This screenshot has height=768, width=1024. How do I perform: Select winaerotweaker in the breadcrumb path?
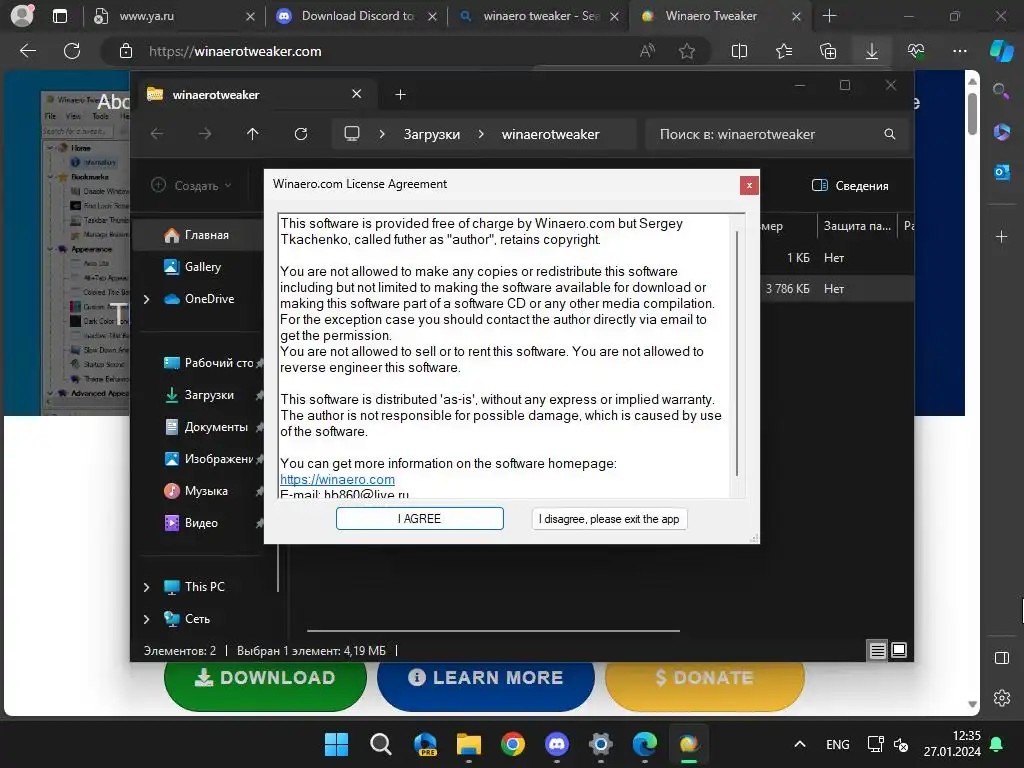(x=550, y=135)
